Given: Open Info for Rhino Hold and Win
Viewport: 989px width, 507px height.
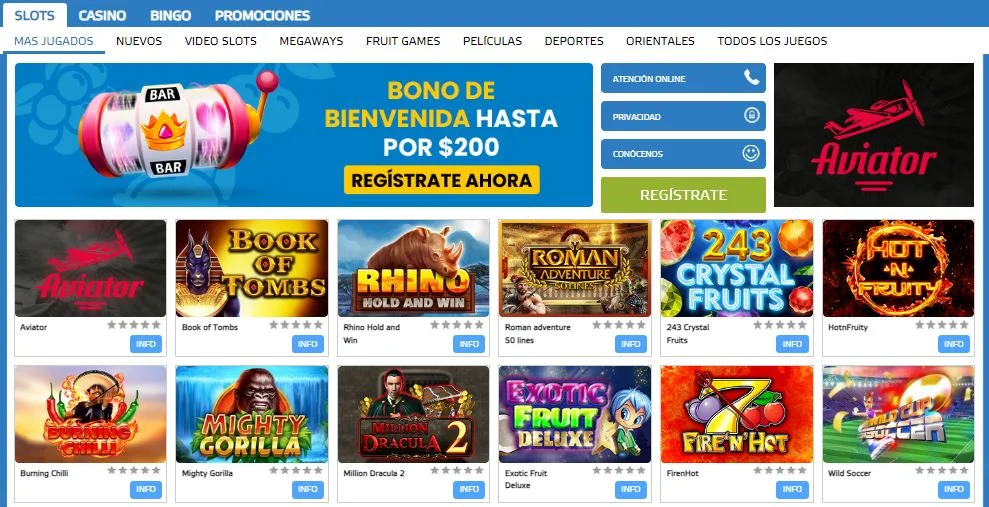Looking at the screenshot, I should point(469,344).
